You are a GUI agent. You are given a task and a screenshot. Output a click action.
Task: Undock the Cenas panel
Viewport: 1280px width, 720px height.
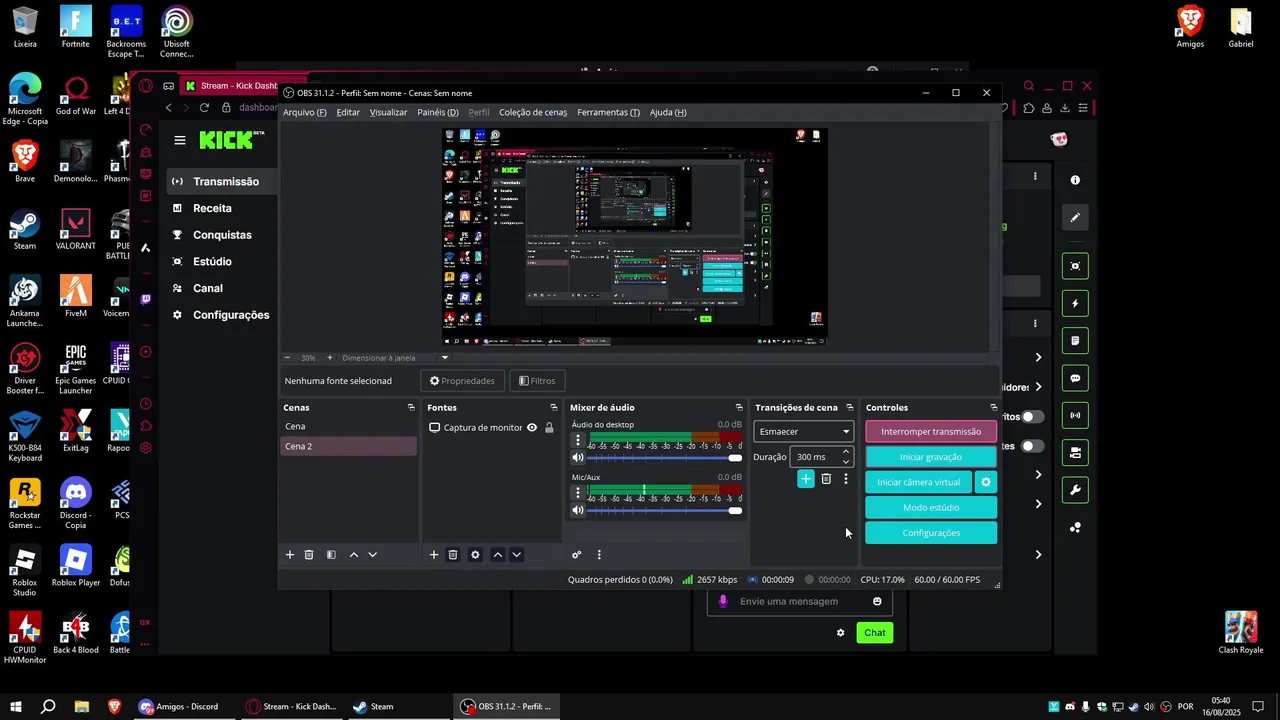point(411,407)
